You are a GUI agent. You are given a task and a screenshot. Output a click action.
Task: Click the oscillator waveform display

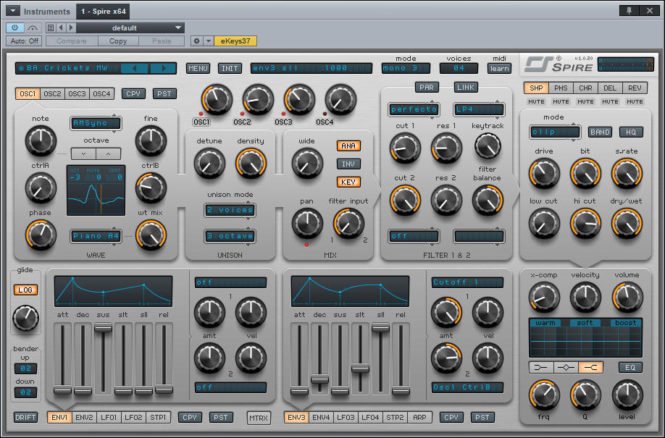(x=96, y=190)
